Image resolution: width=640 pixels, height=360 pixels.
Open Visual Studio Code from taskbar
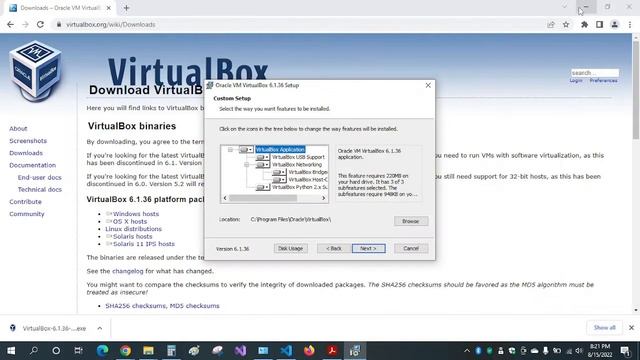[286, 351]
